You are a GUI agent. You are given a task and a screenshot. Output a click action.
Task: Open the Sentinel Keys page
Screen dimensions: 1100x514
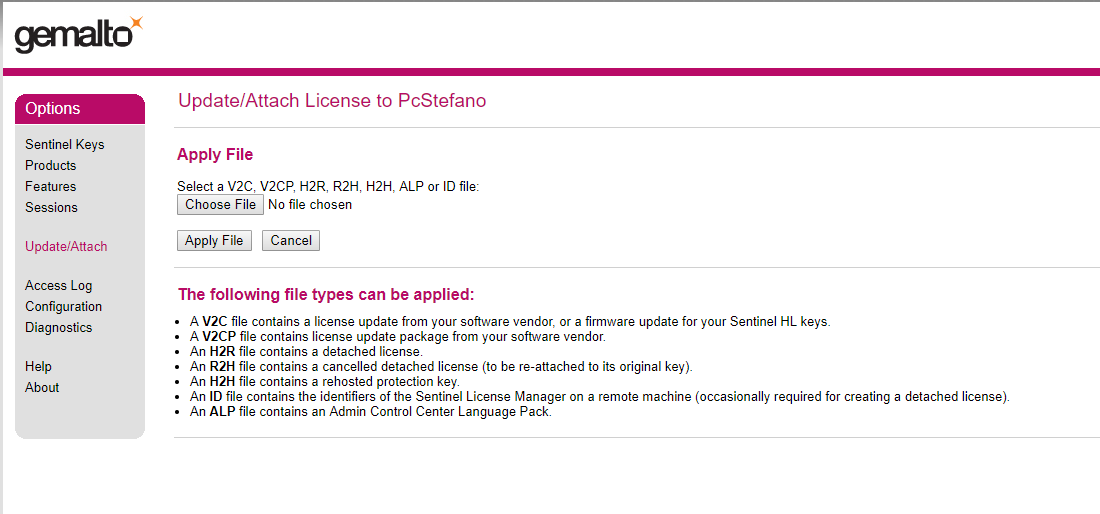coord(65,144)
